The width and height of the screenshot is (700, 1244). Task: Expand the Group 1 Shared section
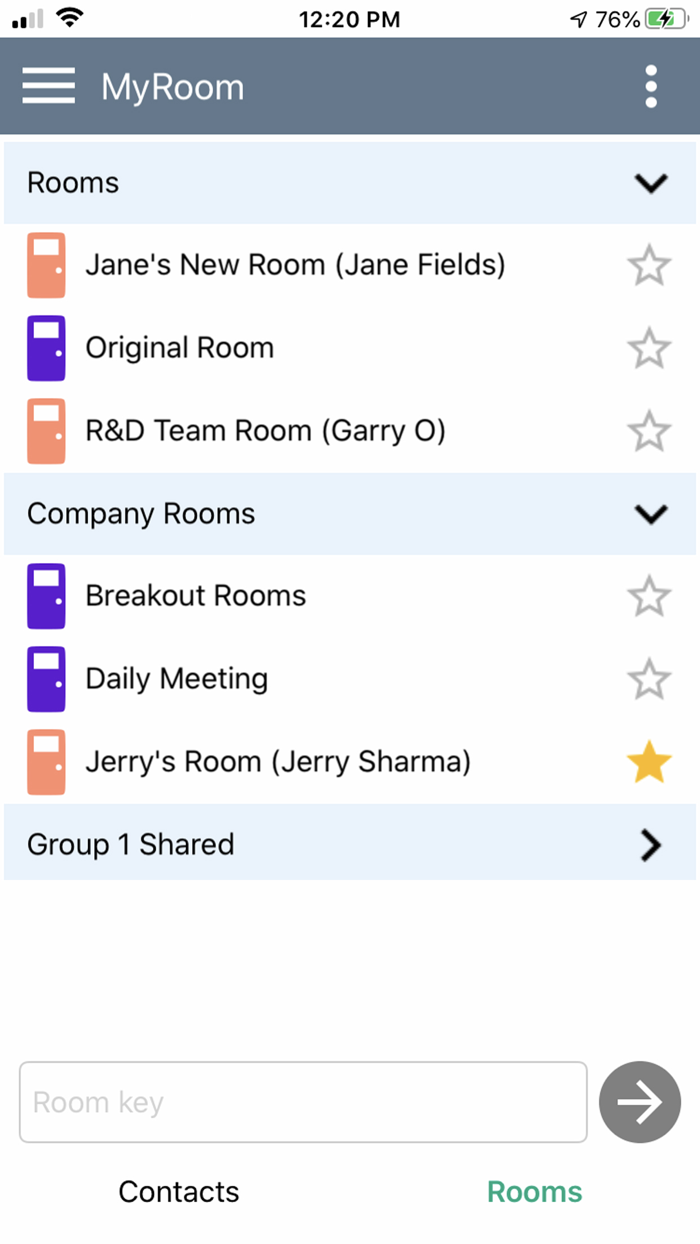(x=651, y=845)
